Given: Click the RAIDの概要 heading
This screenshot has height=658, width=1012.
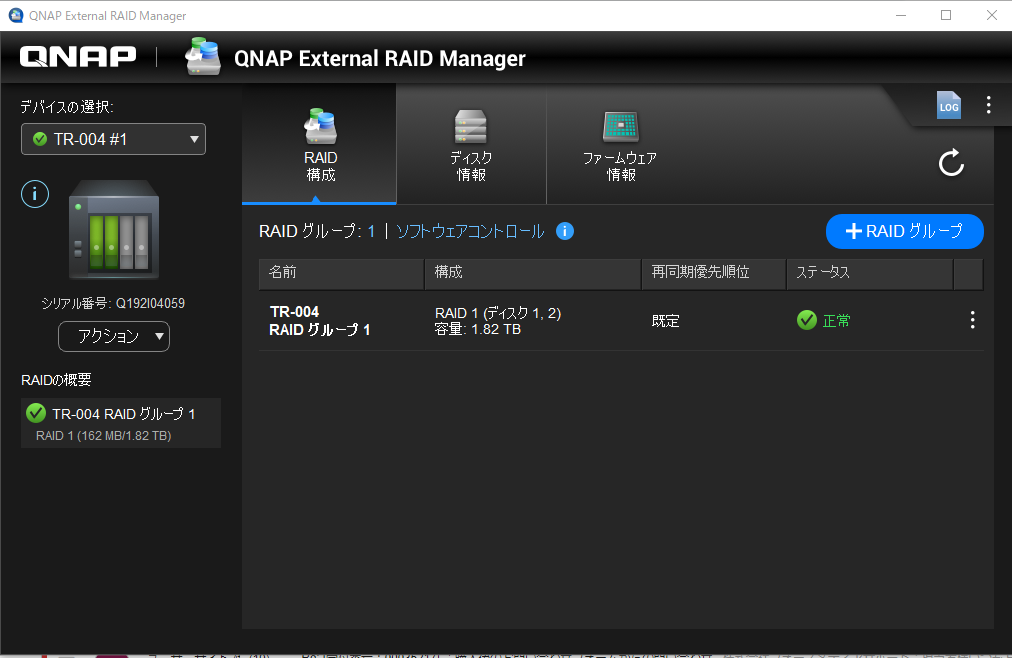Looking at the screenshot, I should pos(56,380).
